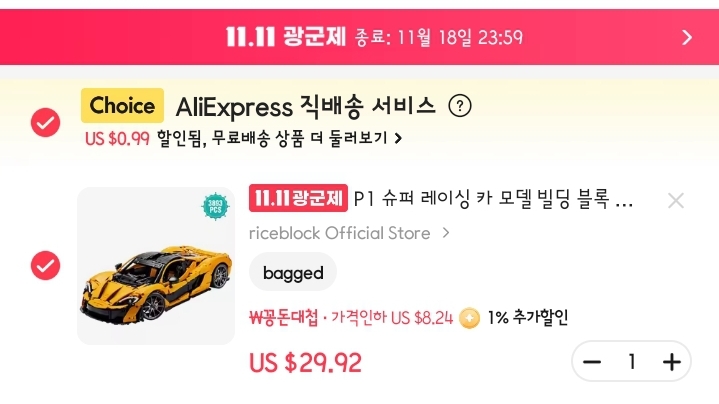Click the yellow Choice badge
The height and width of the screenshot is (404, 719).
122,105
